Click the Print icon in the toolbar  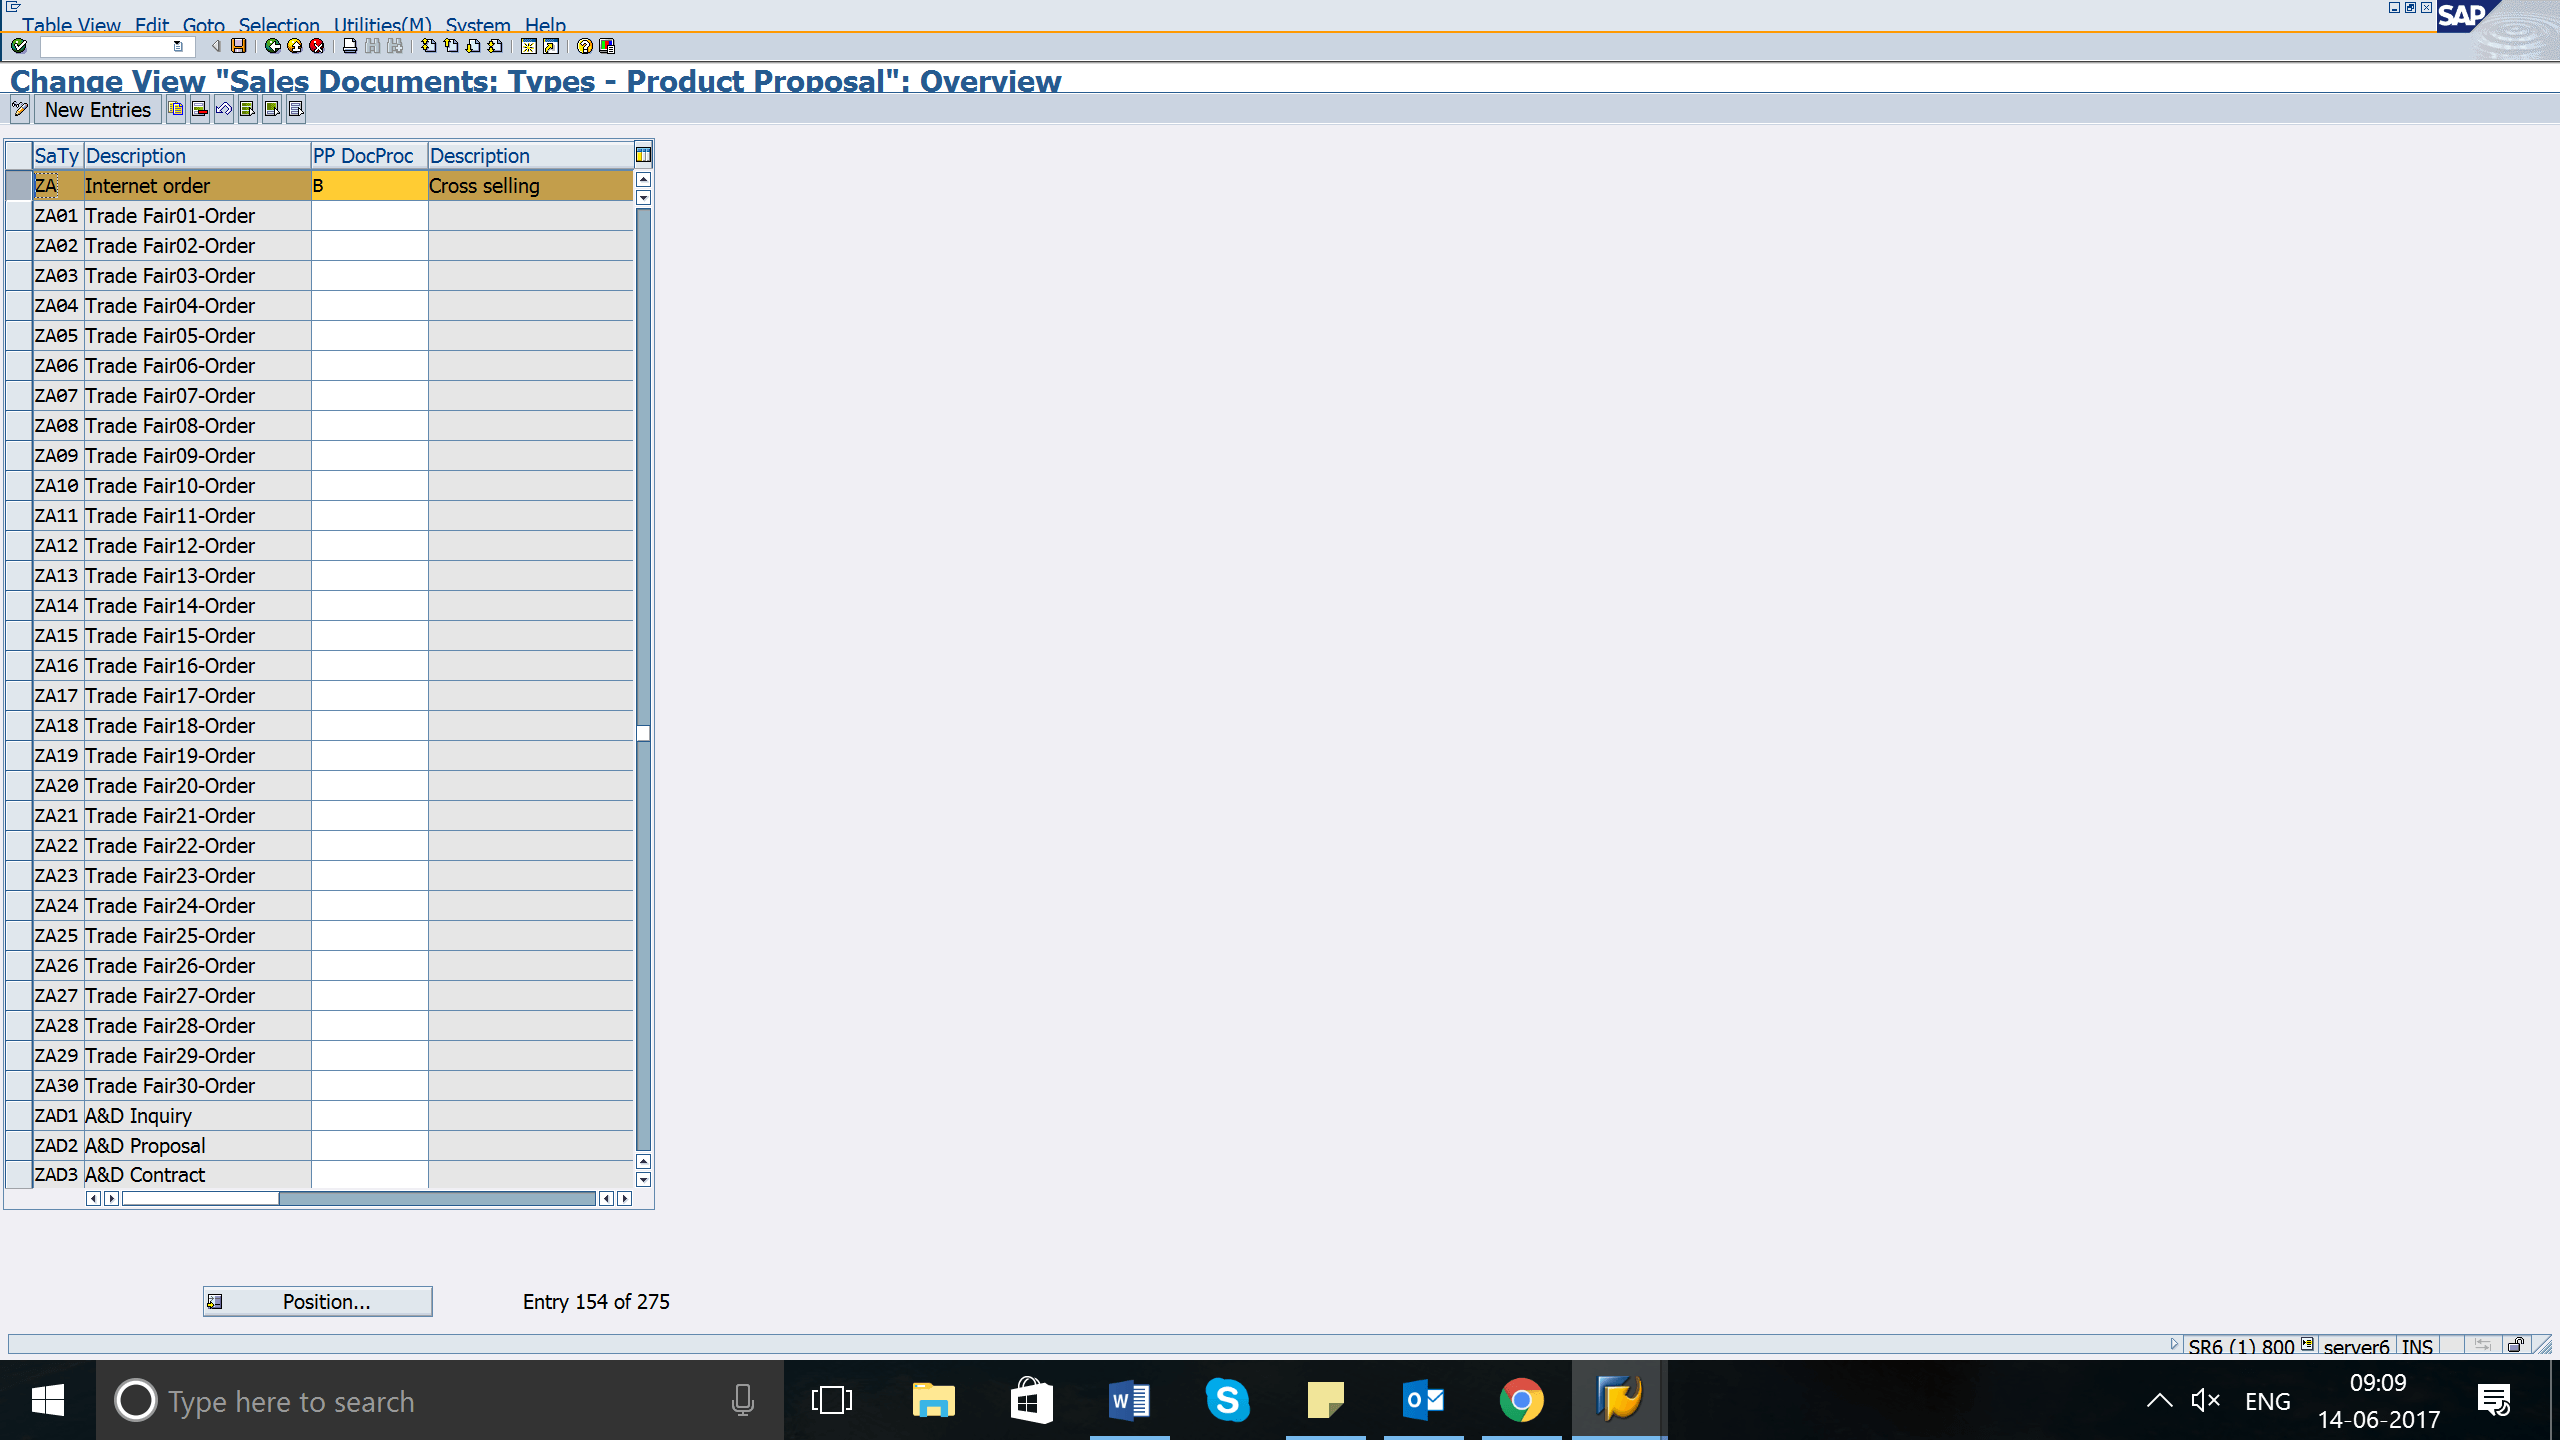pos(349,46)
